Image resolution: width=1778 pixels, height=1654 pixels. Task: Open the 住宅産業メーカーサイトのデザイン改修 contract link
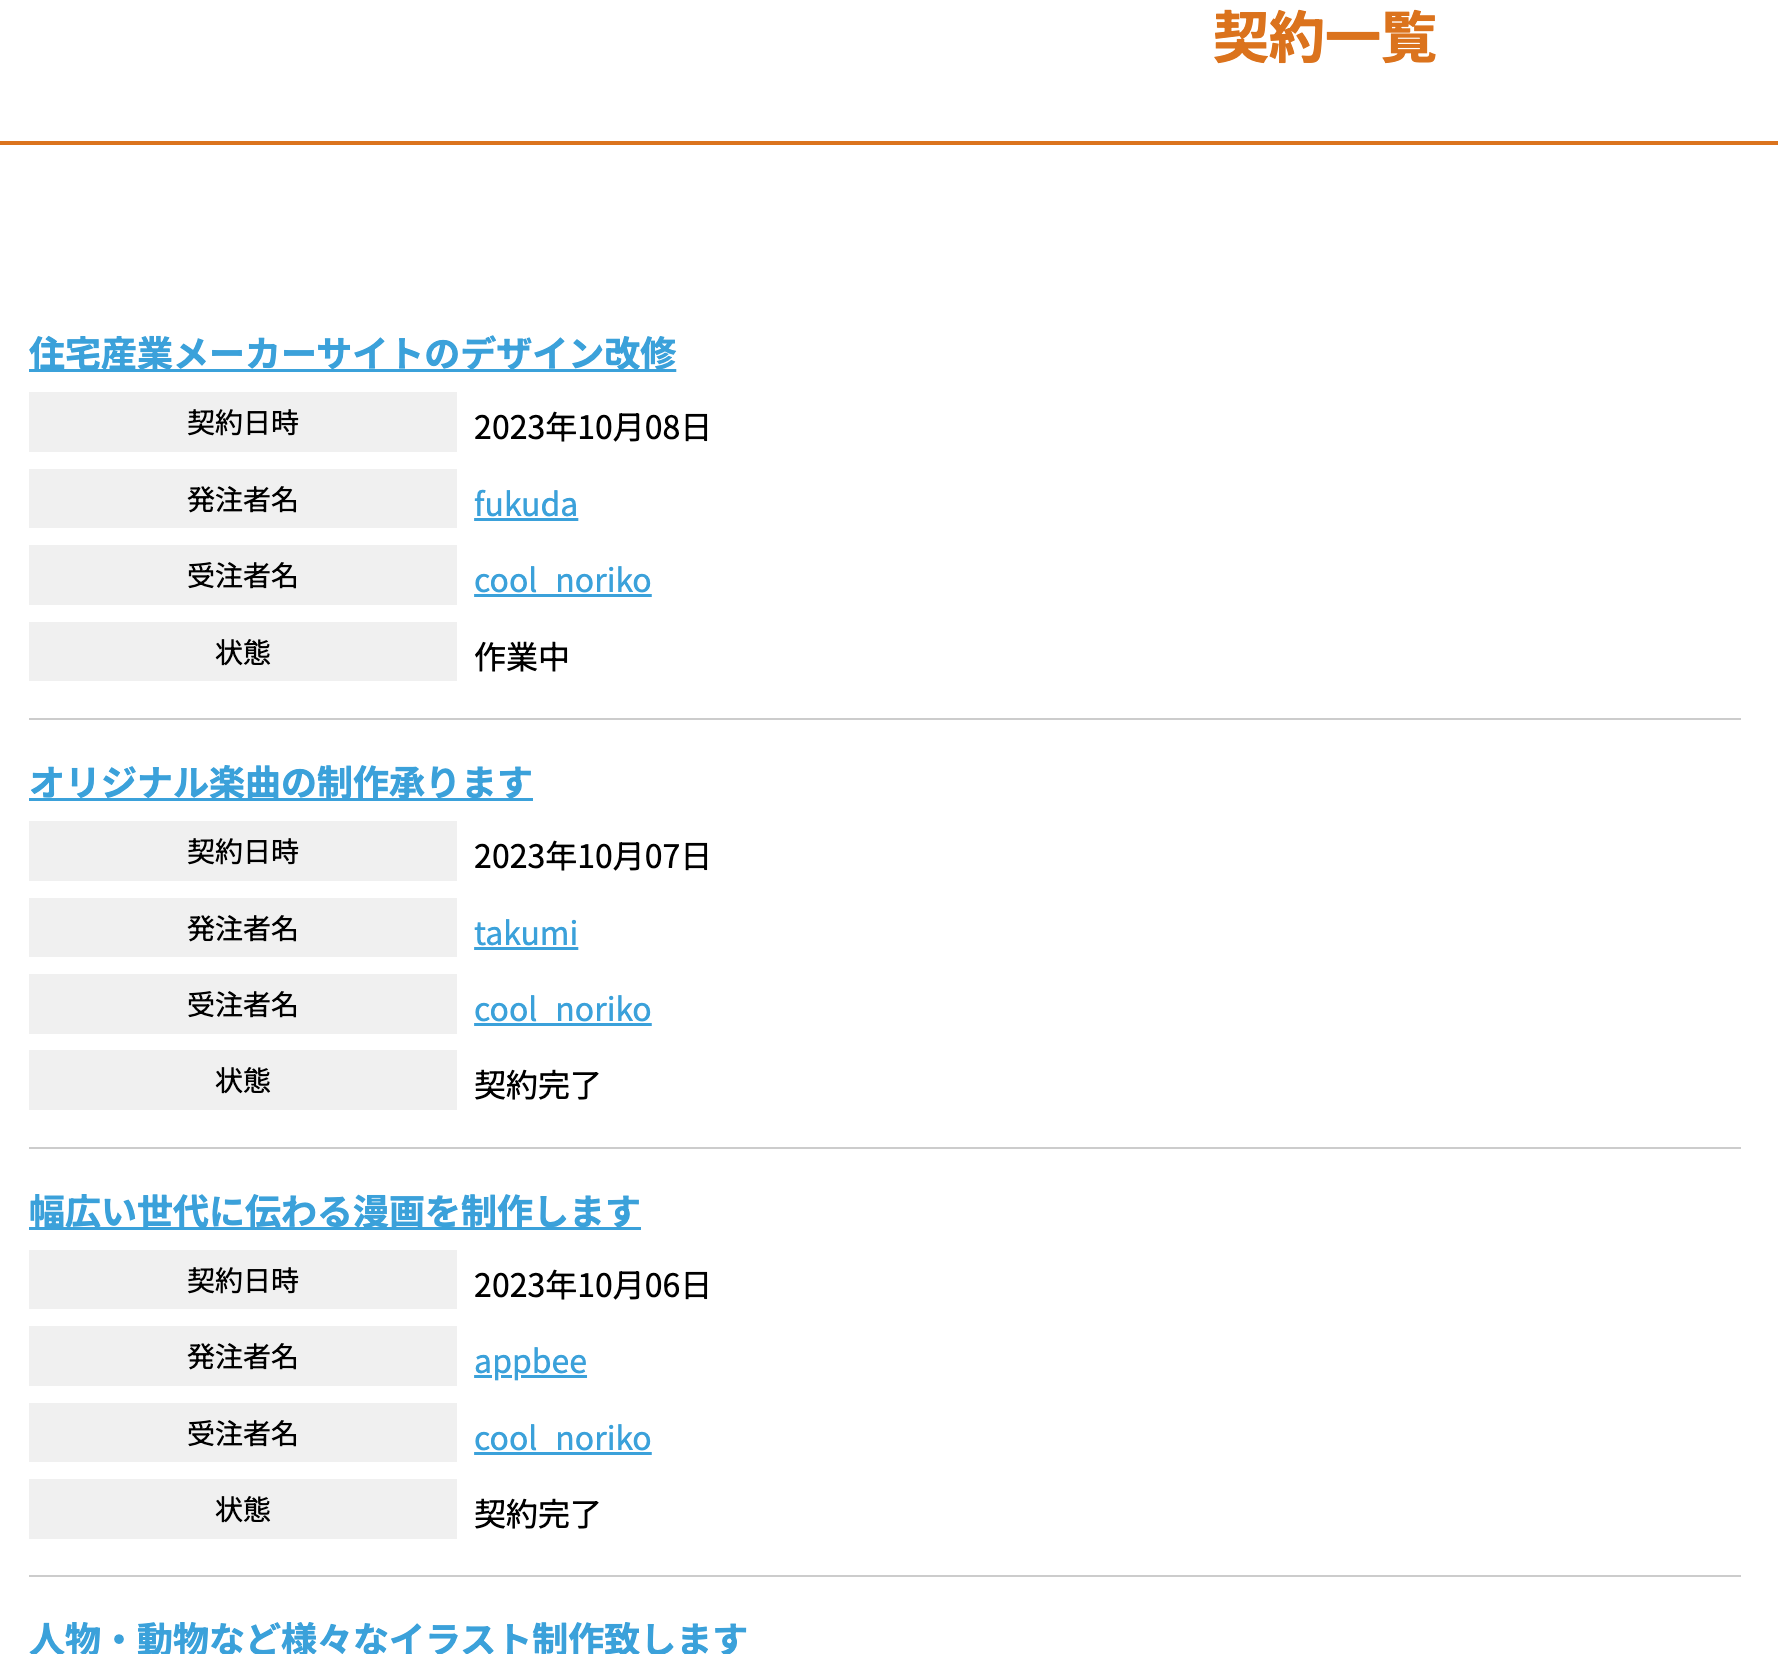pyautogui.click(x=352, y=354)
